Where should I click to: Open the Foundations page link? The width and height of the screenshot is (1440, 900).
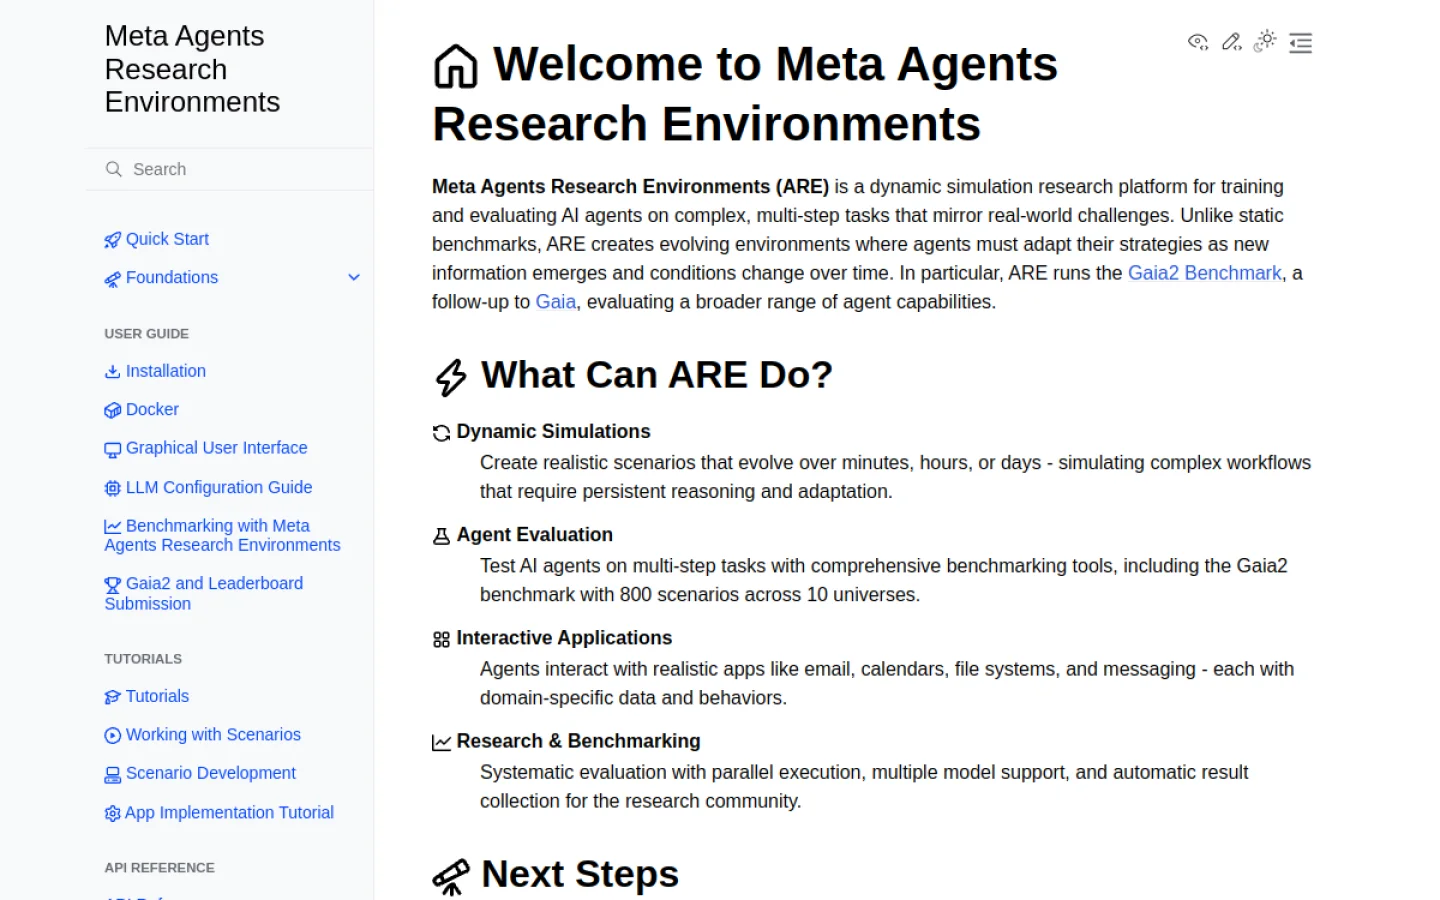point(161,277)
